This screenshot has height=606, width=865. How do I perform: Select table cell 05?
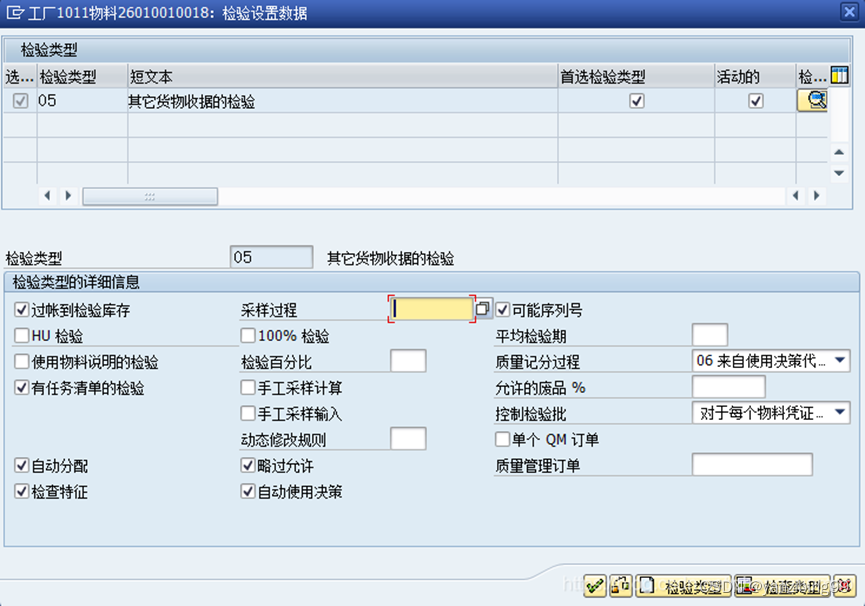82,101
